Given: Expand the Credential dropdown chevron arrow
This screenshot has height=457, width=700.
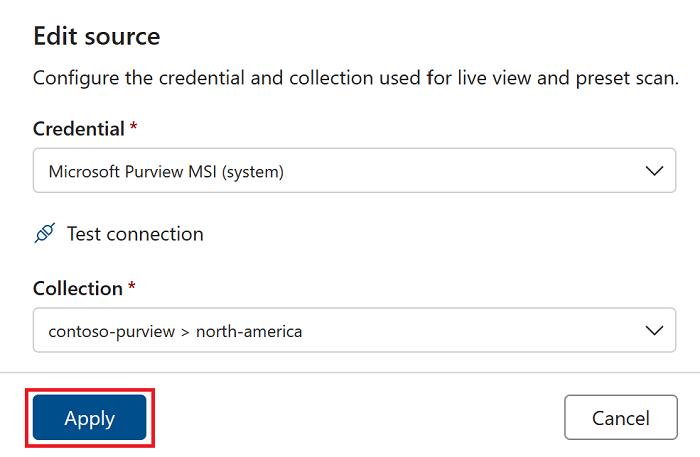Looking at the screenshot, I should pos(655,171).
